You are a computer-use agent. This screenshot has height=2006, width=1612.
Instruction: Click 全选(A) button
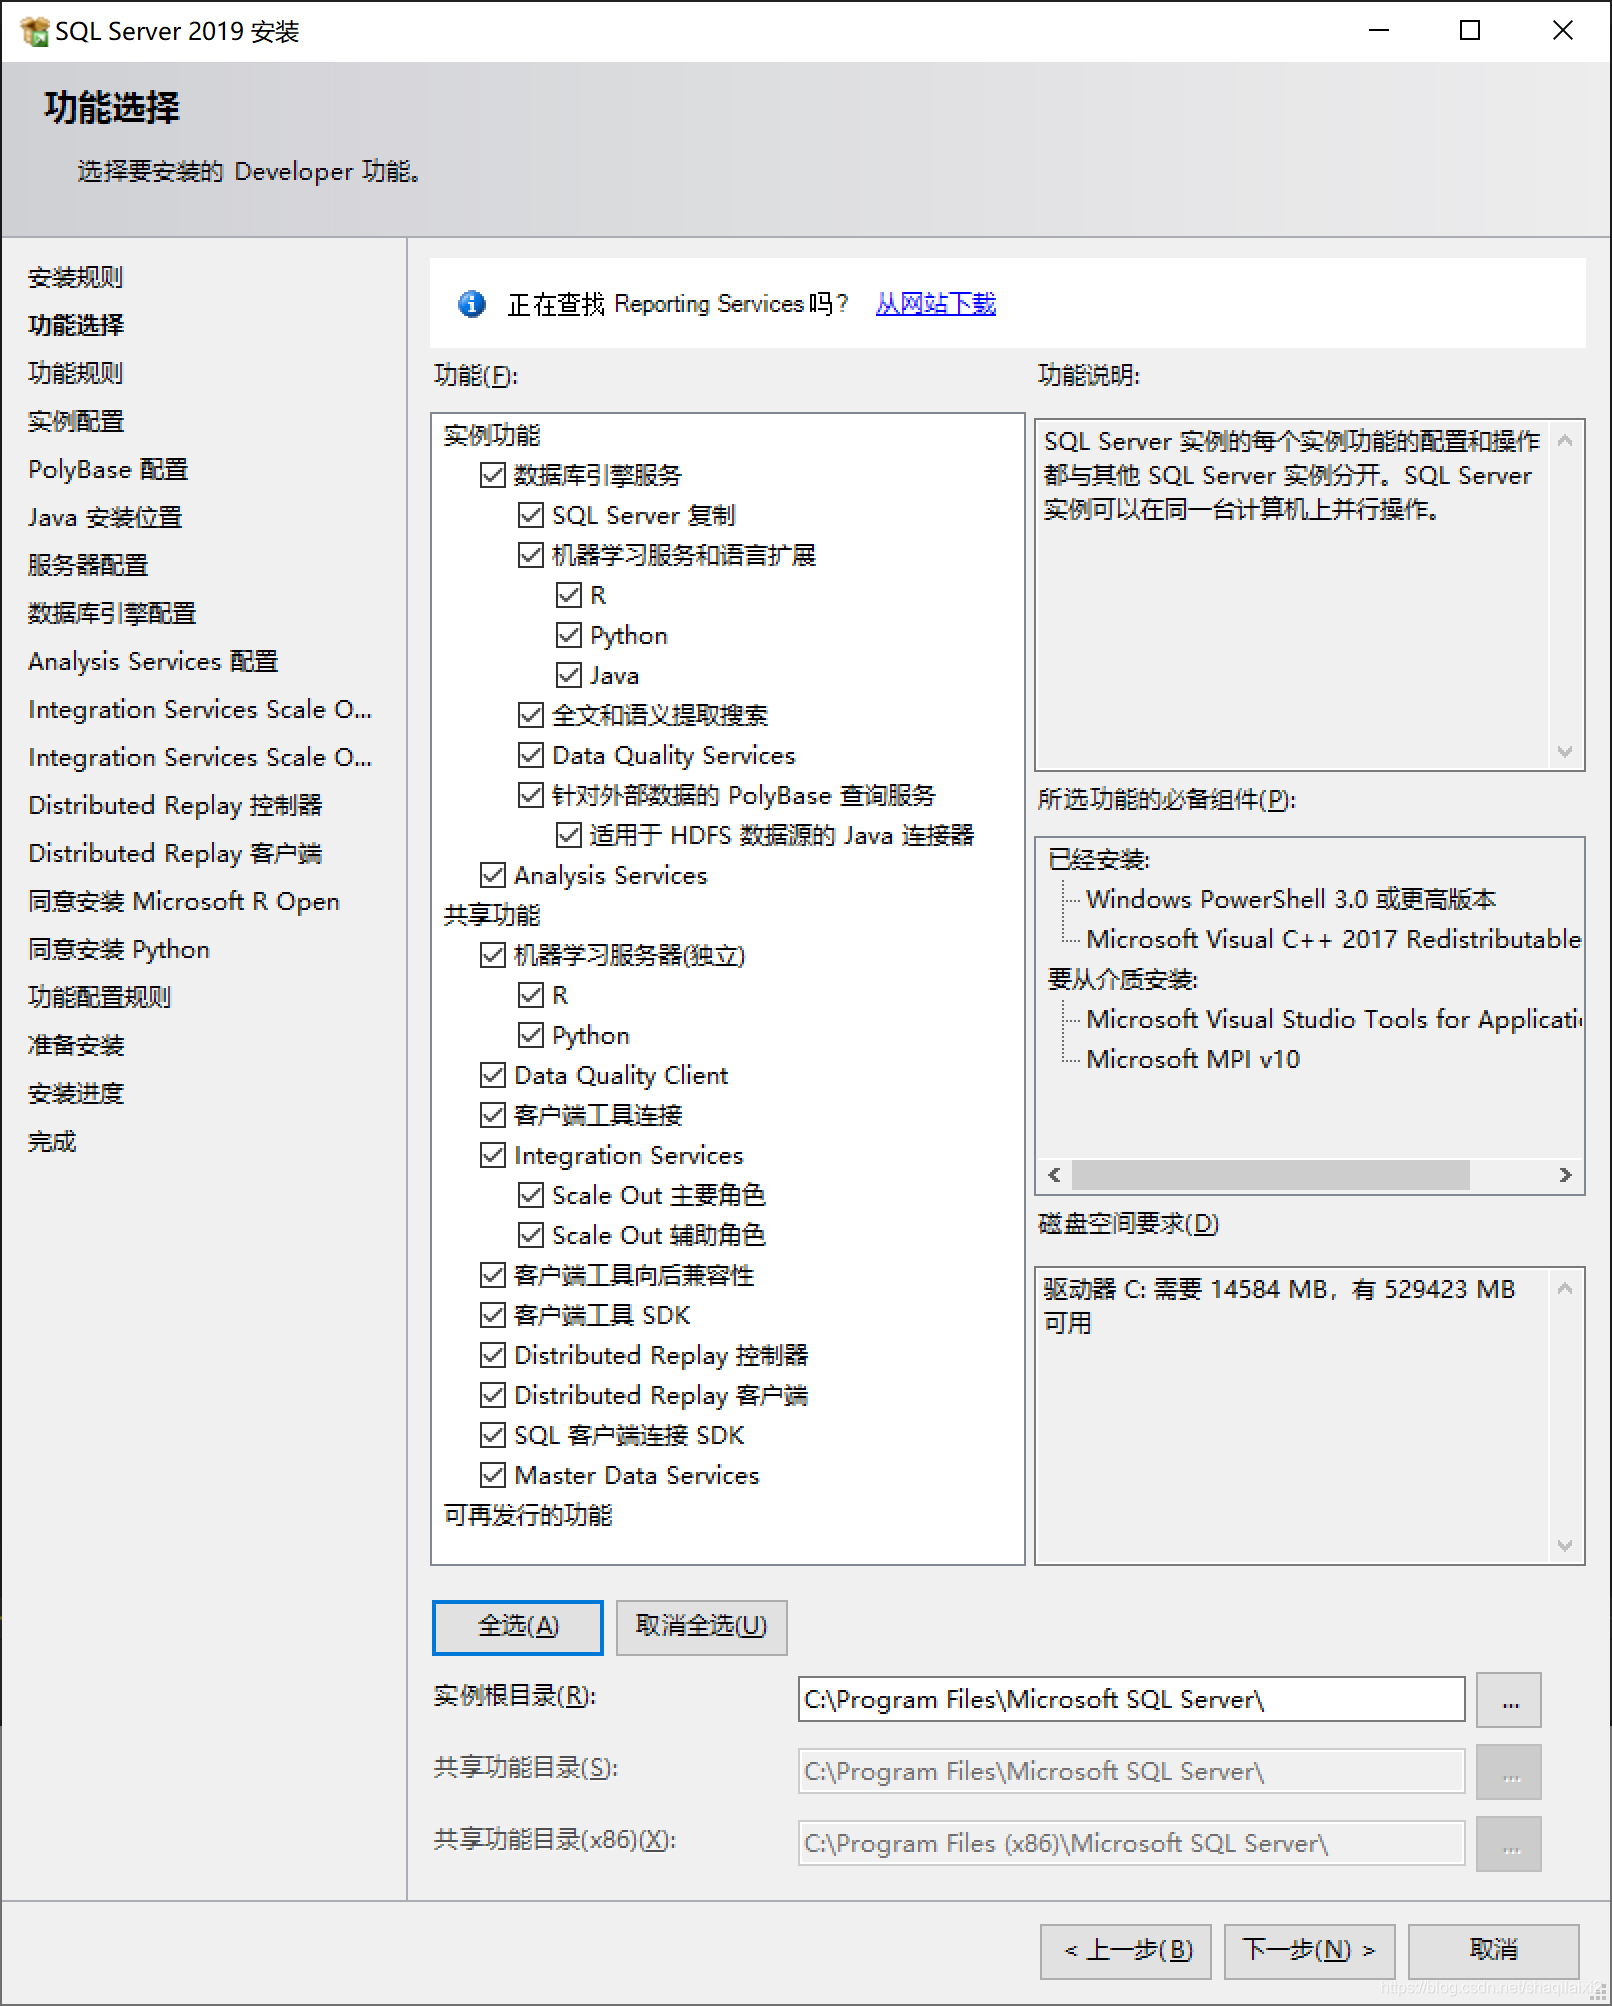coord(518,1627)
